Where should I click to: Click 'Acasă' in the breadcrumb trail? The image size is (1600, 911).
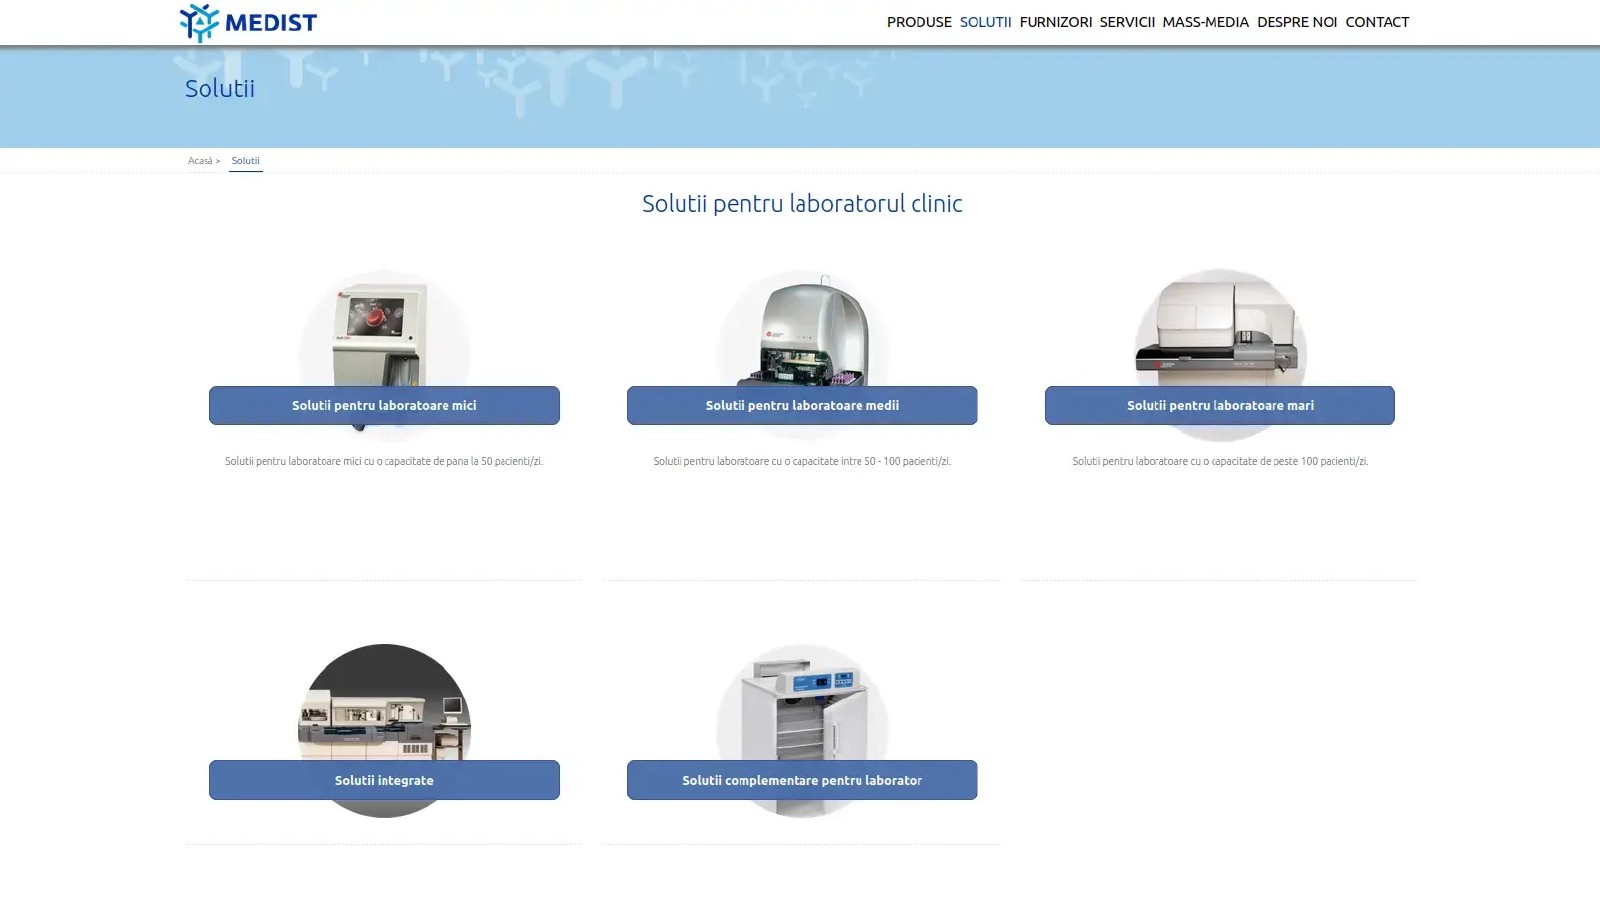(x=199, y=160)
